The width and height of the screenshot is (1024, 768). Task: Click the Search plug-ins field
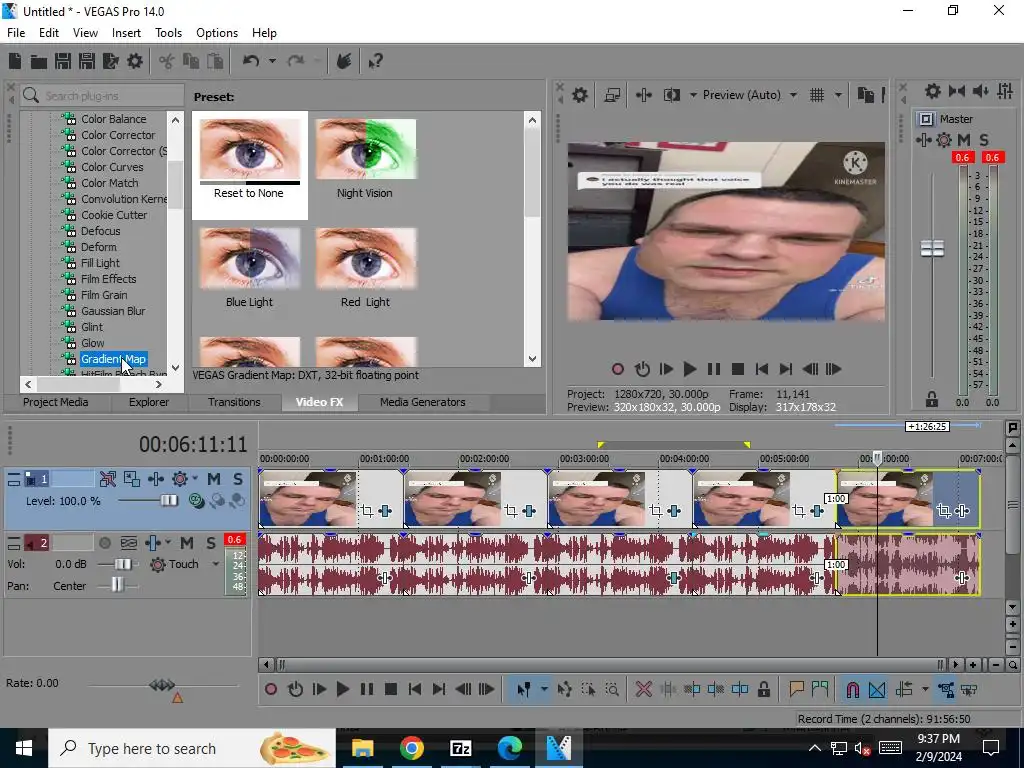[102, 95]
